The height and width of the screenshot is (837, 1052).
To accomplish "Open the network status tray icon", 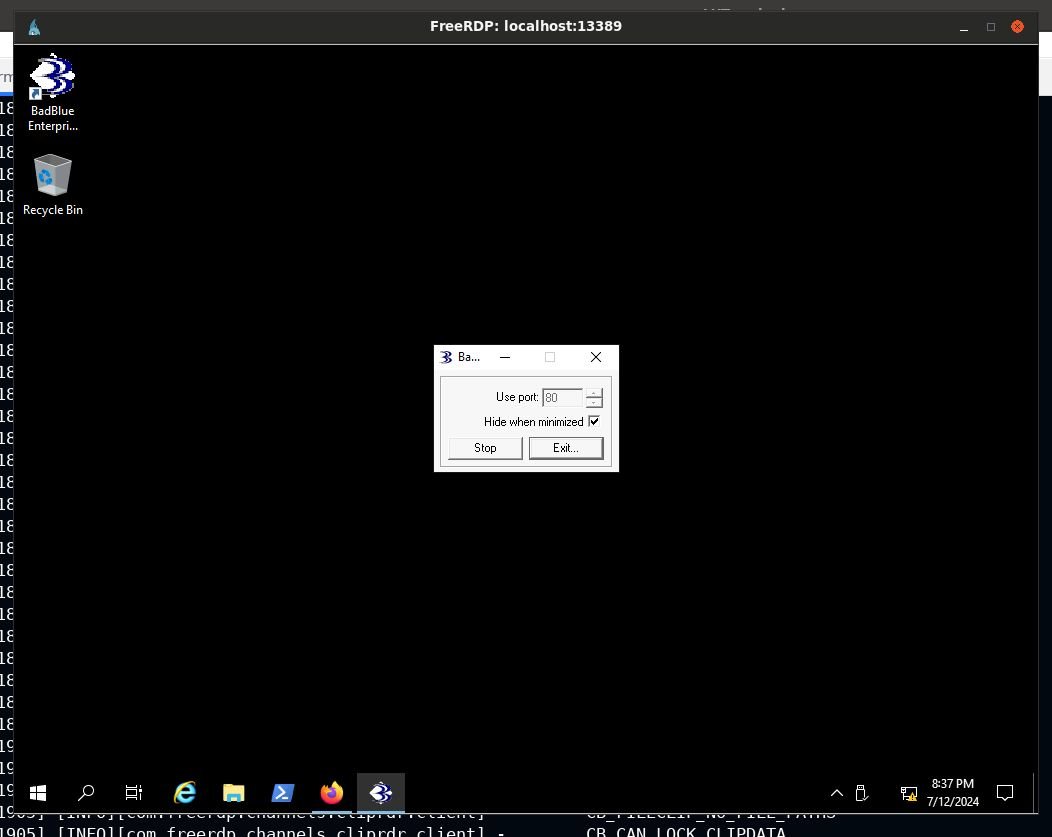I will (908, 793).
